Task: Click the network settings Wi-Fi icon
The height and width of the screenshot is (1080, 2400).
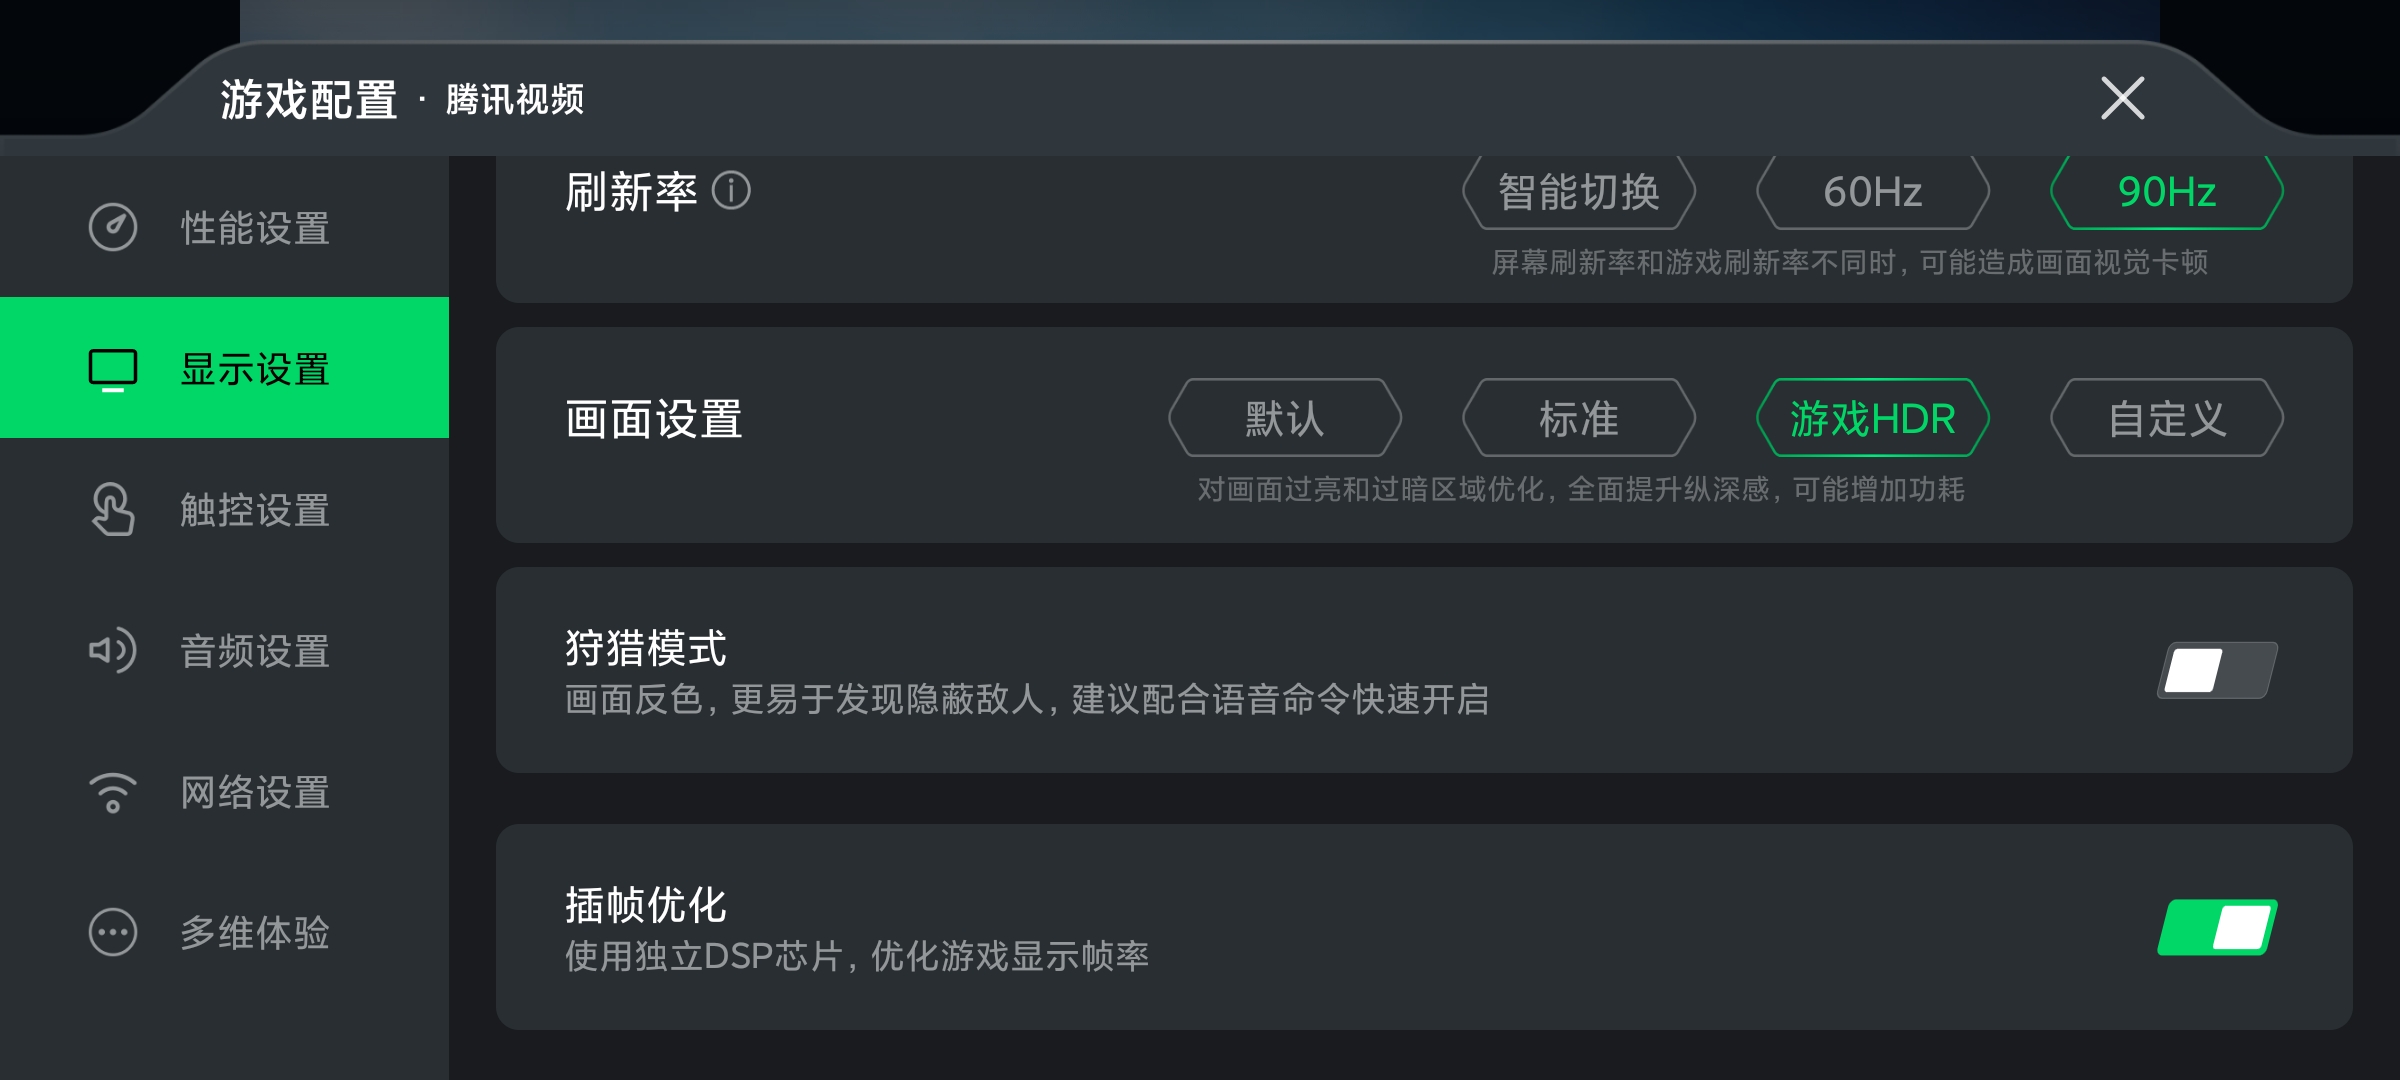Action: (113, 792)
